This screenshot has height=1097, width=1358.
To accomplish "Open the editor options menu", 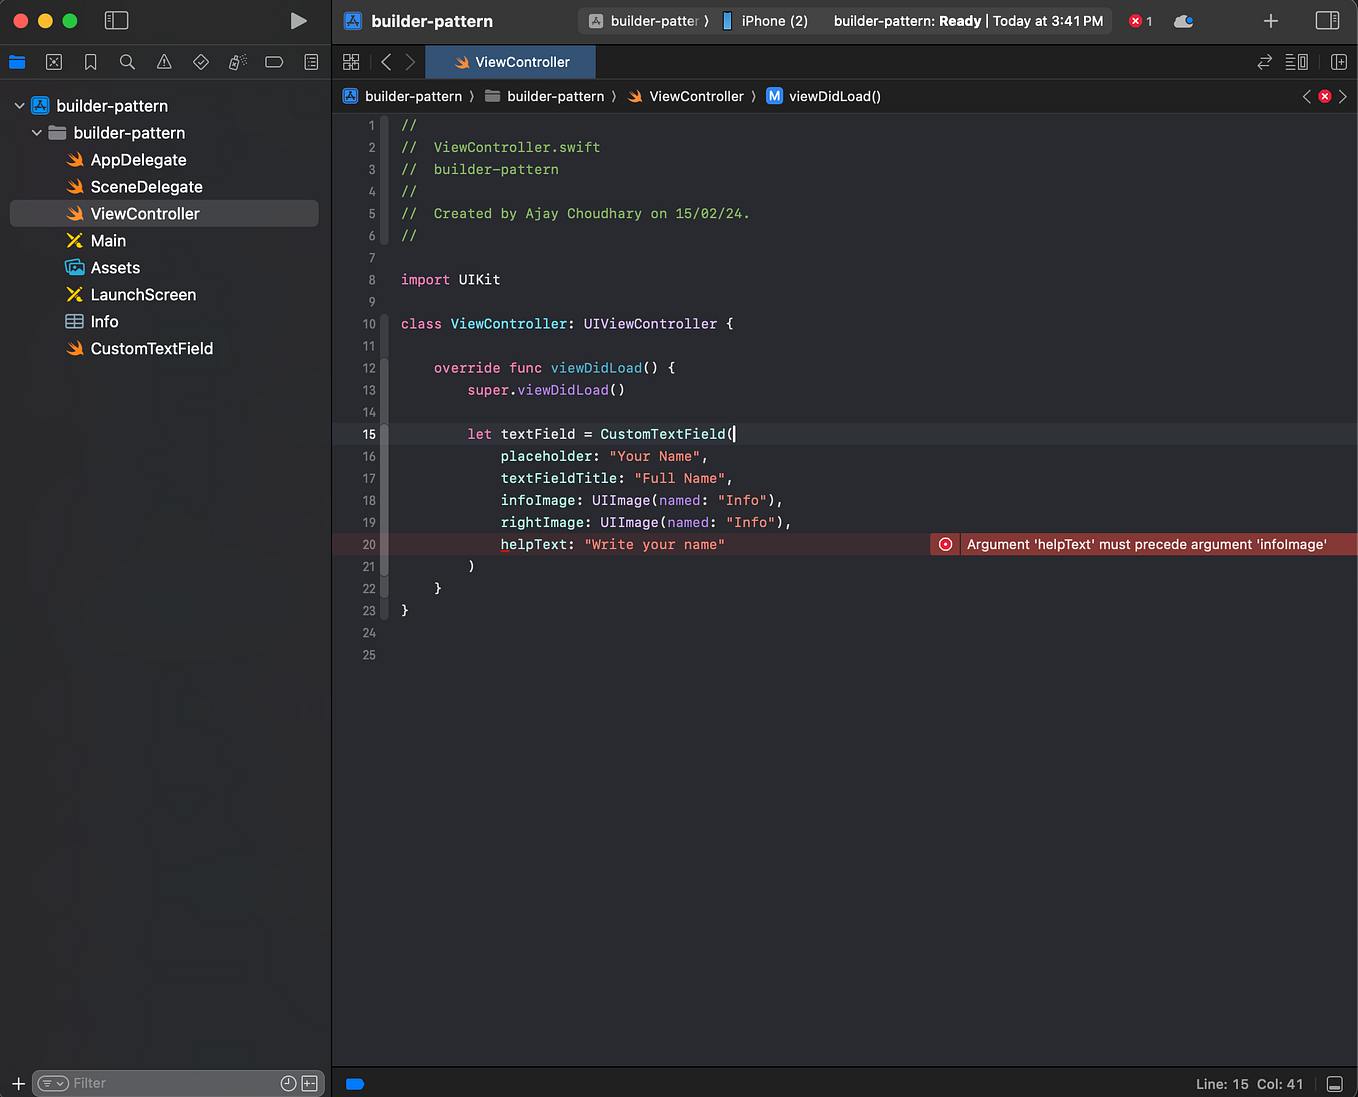I will tap(1296, 62).
